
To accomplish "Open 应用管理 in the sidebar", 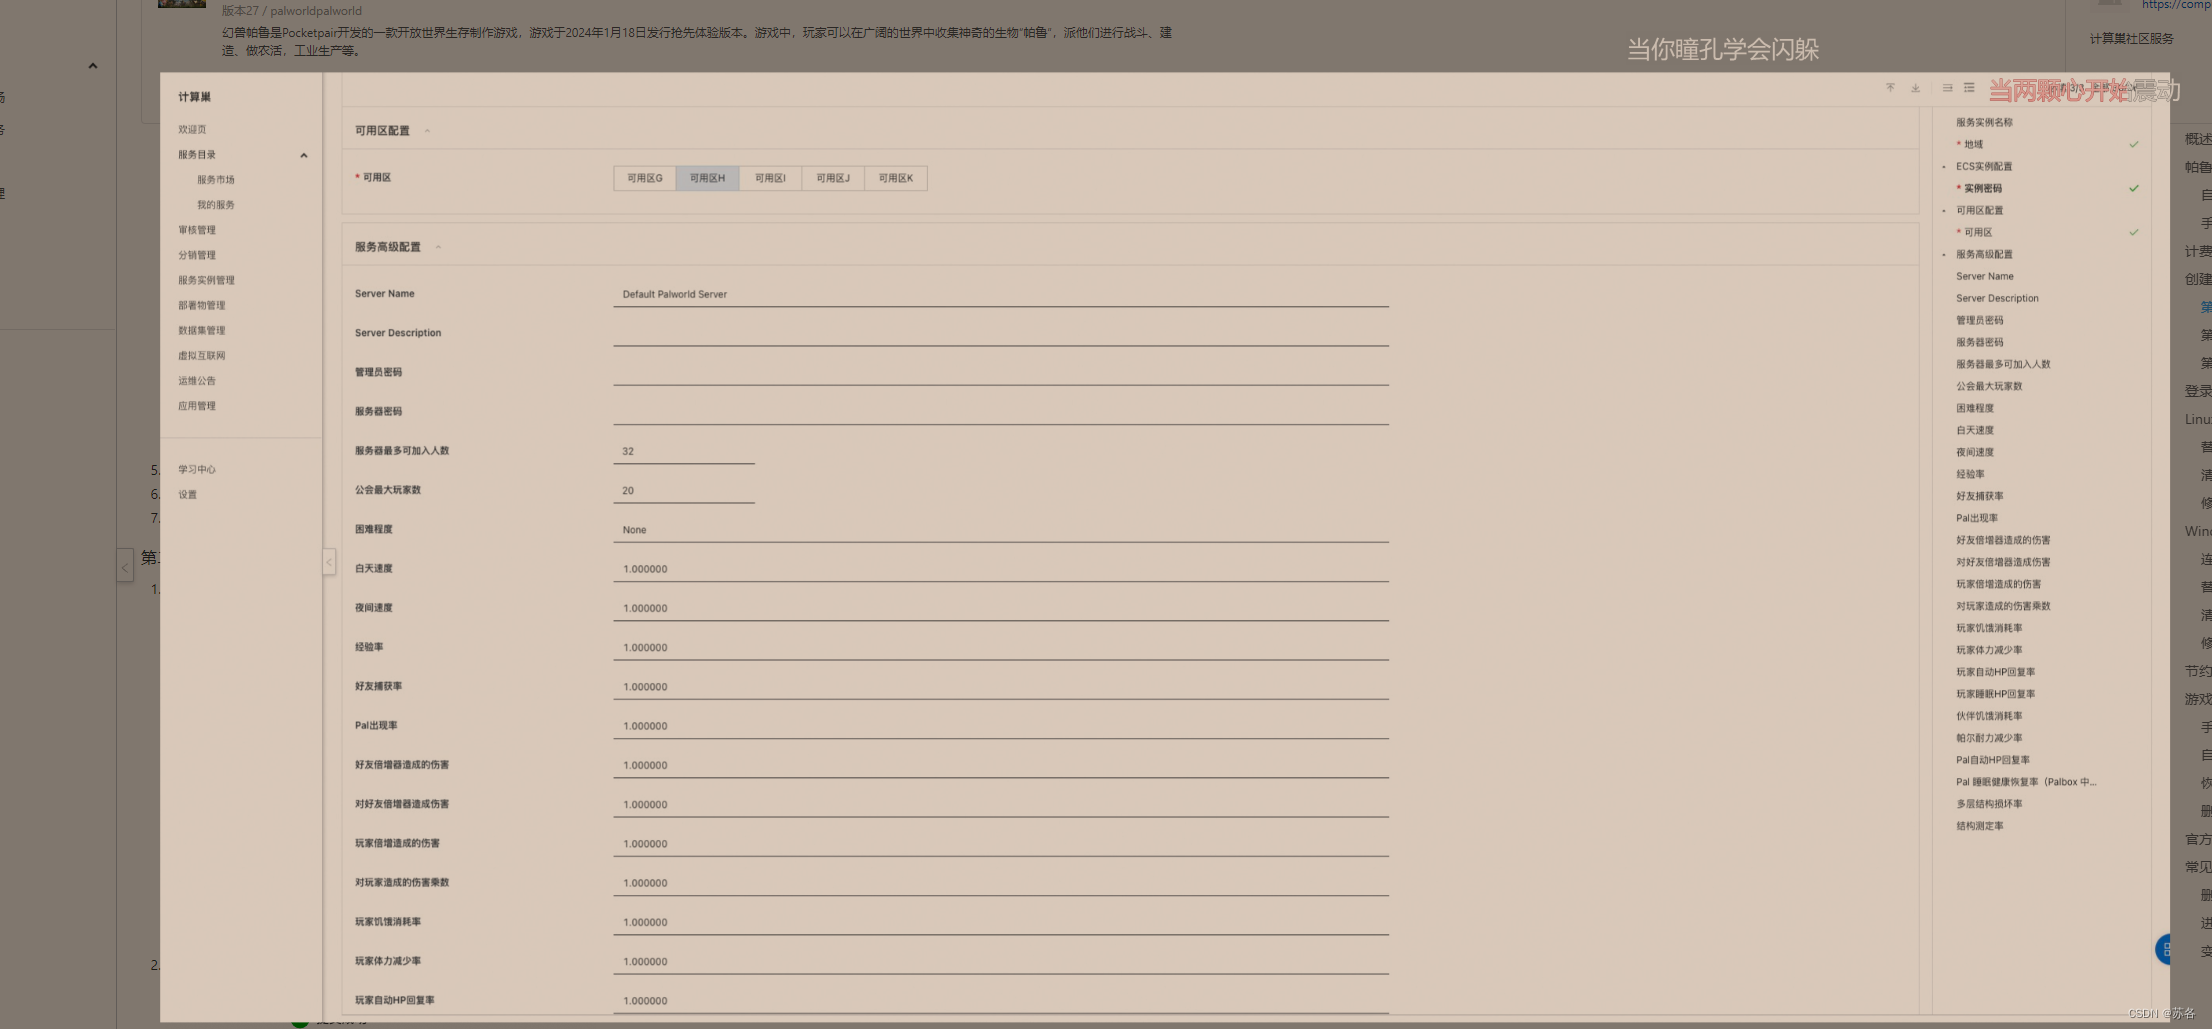I will pyautogui.click(x=197, y=406).
